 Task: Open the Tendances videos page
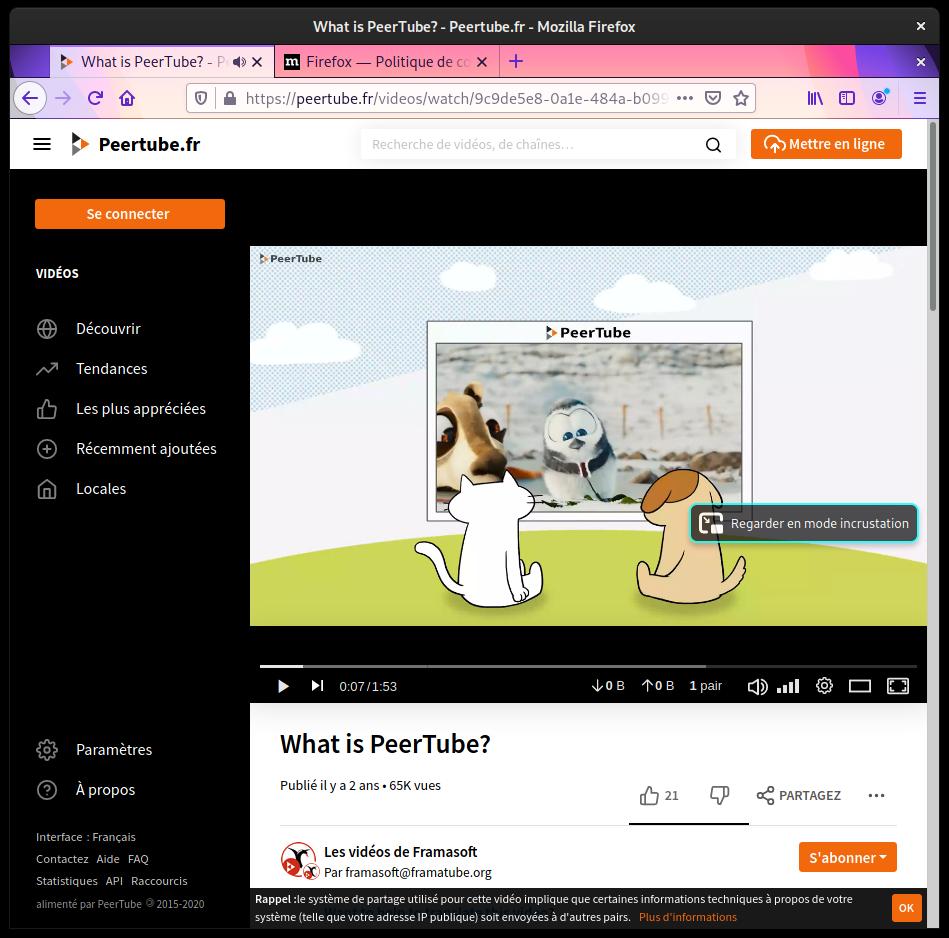(x=92, y=369)
